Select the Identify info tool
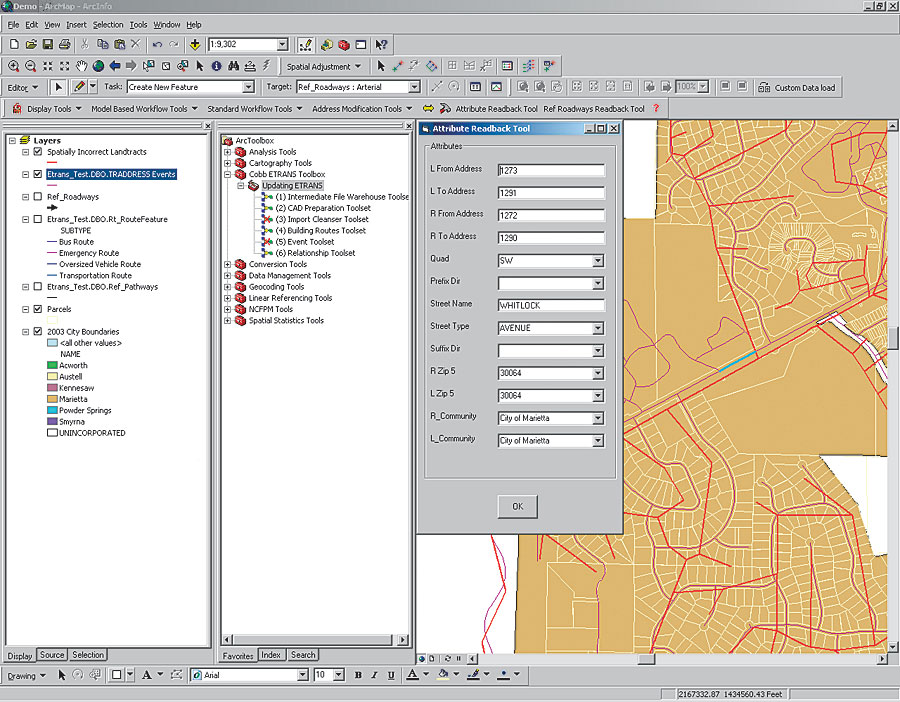Viewport: 900px width, 702px height. (216, 66)
